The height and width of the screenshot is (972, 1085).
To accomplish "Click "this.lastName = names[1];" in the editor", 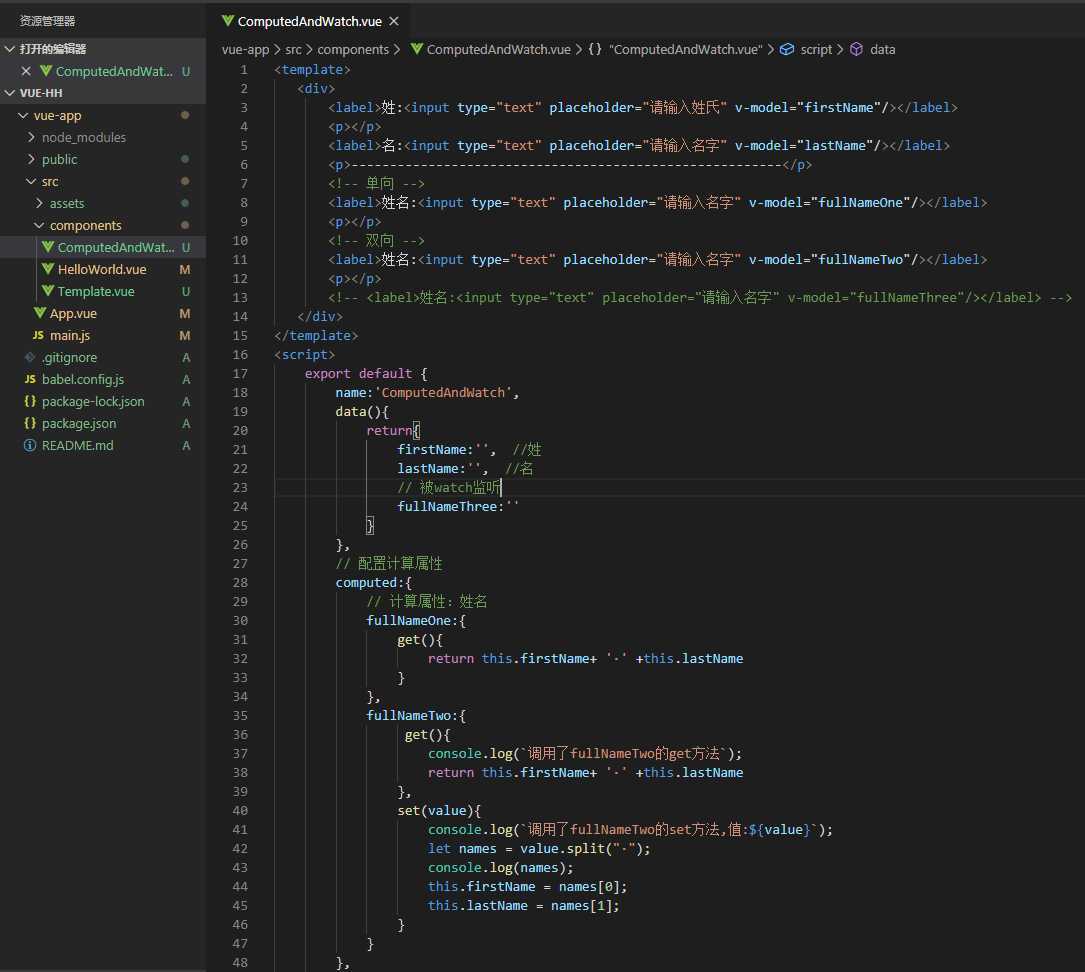I will [x=523, y=906].
